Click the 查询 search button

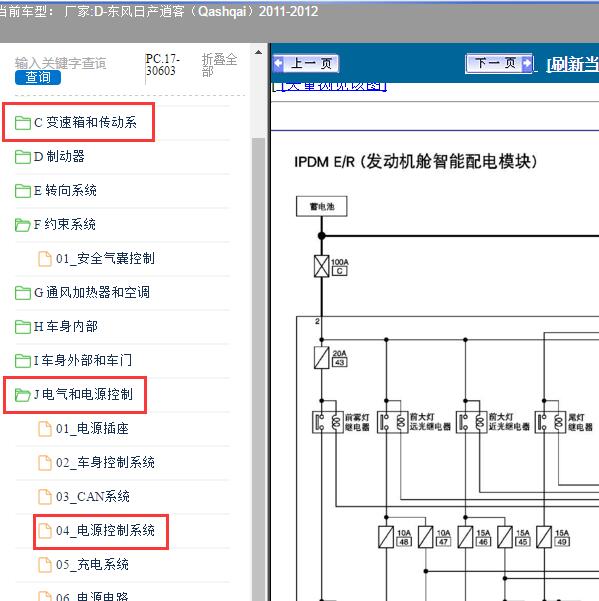(38, 77)
